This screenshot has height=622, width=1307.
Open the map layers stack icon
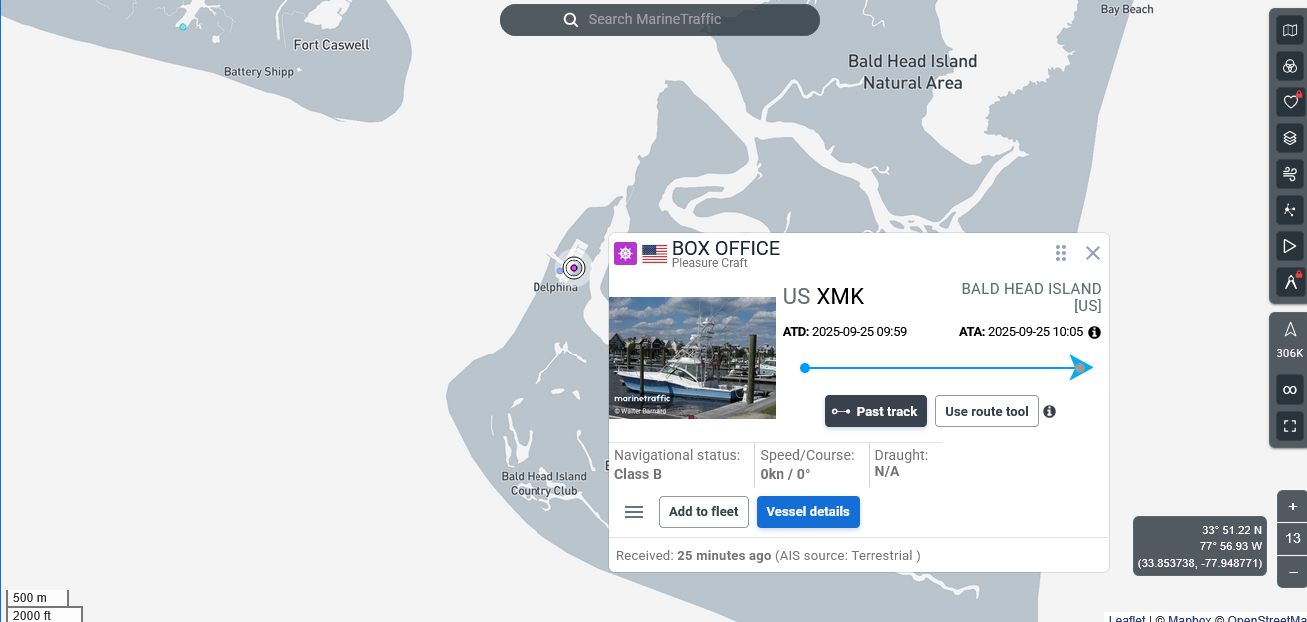pyautogui.click(x=1290, y=138)
